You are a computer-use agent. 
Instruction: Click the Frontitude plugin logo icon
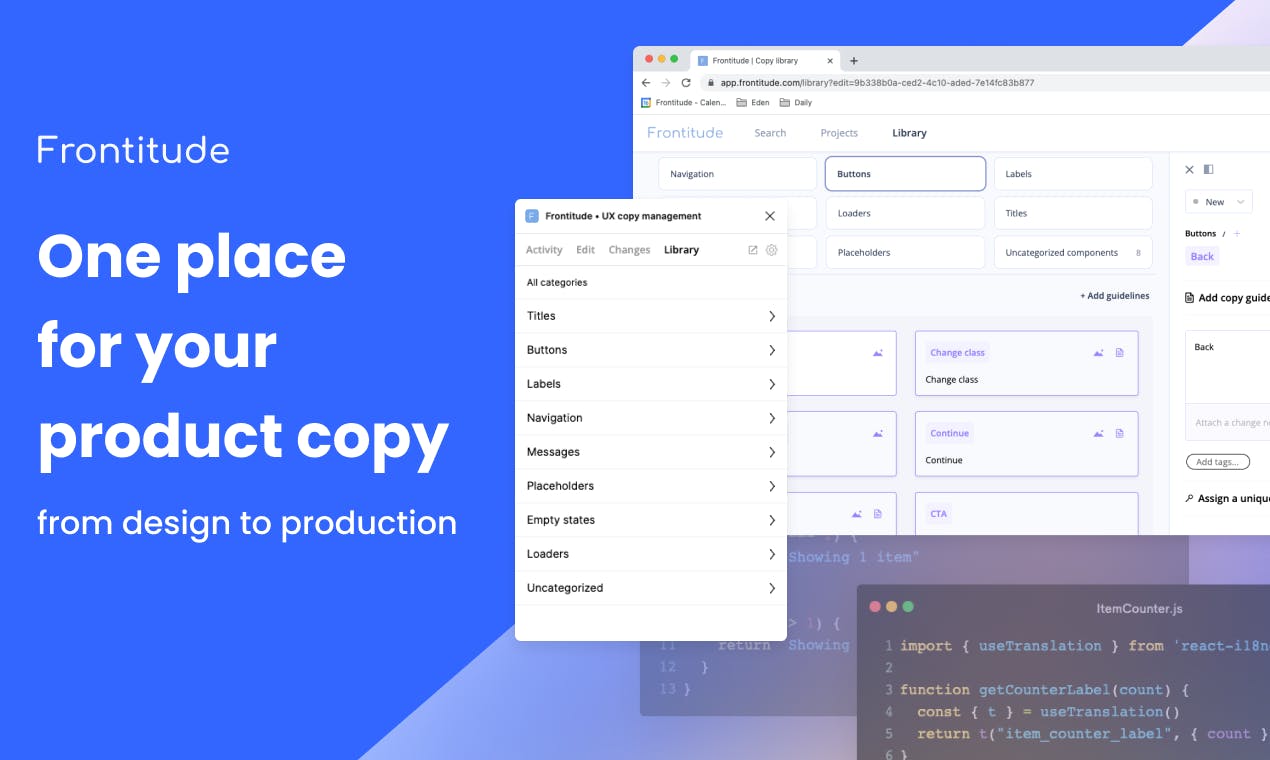532,216
